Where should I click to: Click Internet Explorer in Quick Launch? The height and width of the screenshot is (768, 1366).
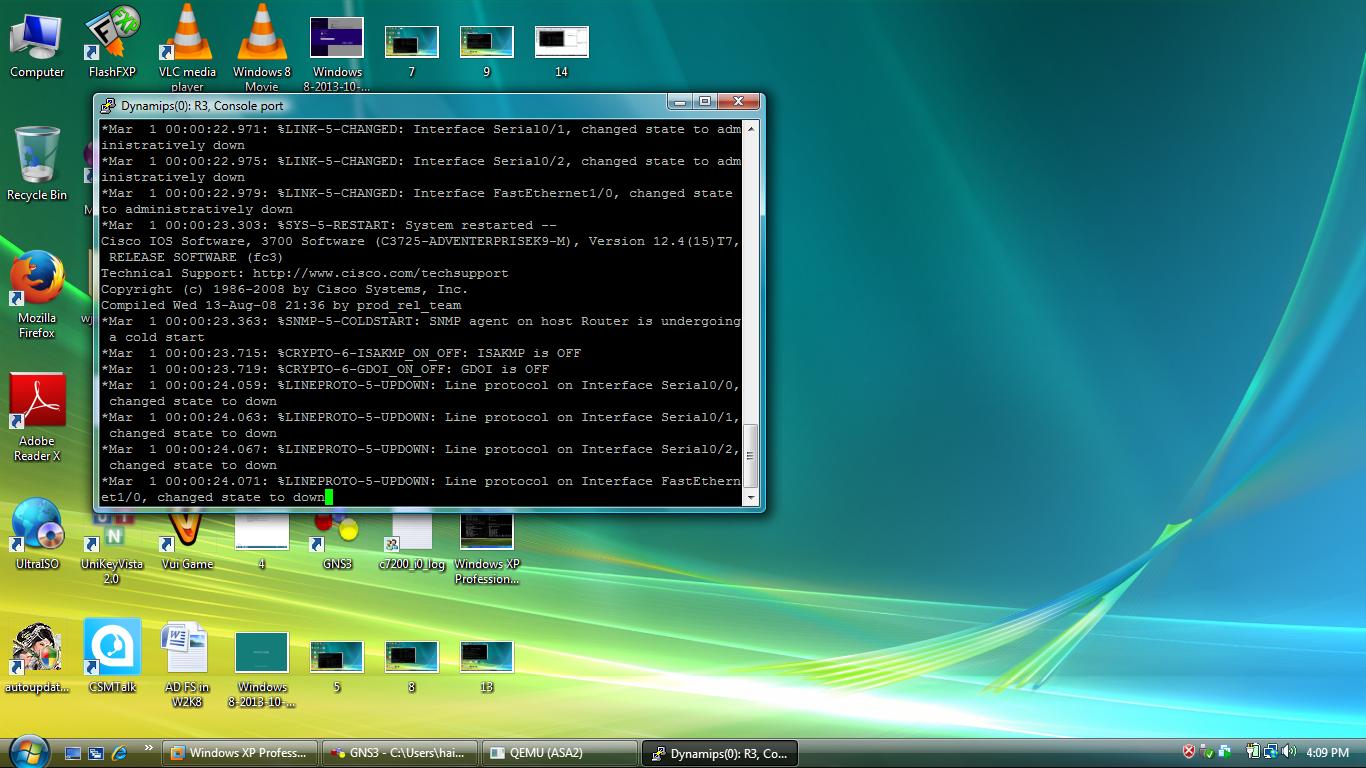tap(120, 753)
